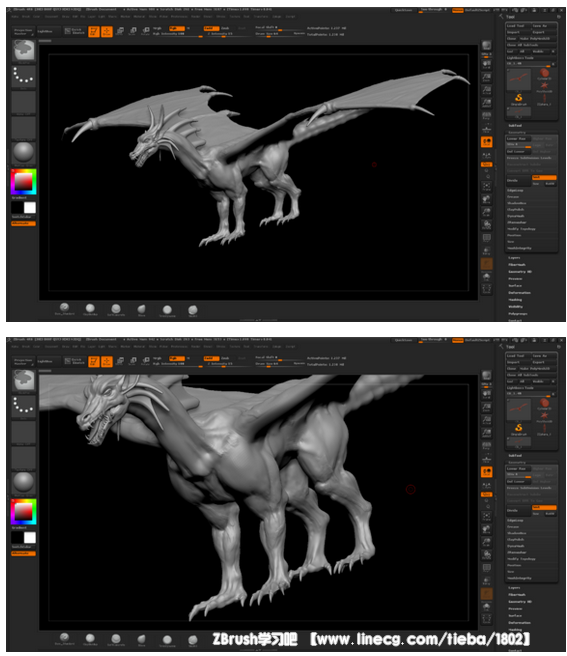This screenshot has width=567, height=656.
Task: Click QuickSave button in top title bar
Action: pyautogui.click(x=403, y=10)
